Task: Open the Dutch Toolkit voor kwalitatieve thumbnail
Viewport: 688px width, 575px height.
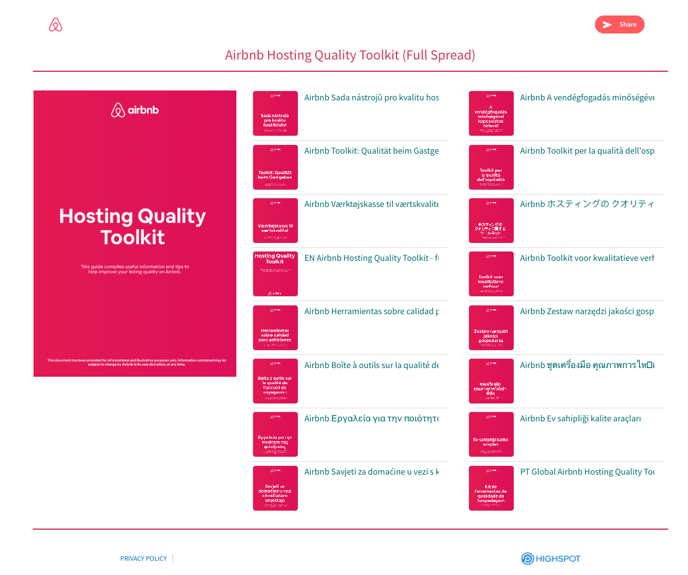Action: pos(491,274)
